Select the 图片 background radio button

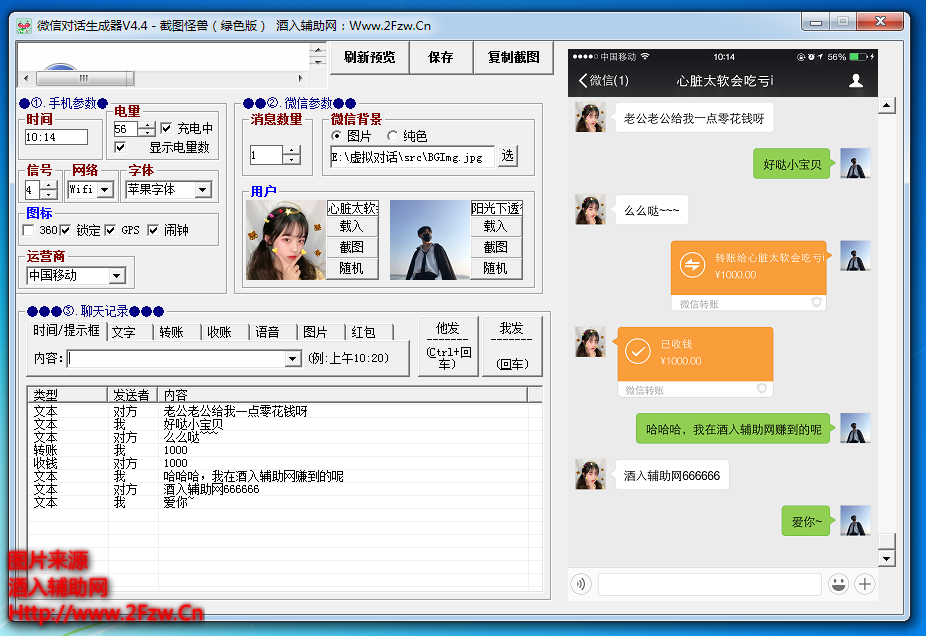[x=336, y=136]
